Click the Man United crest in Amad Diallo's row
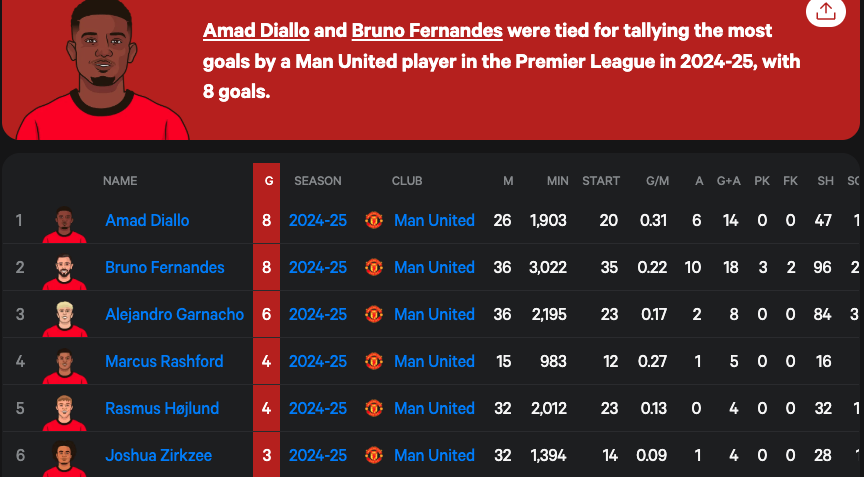 point(374,220)
